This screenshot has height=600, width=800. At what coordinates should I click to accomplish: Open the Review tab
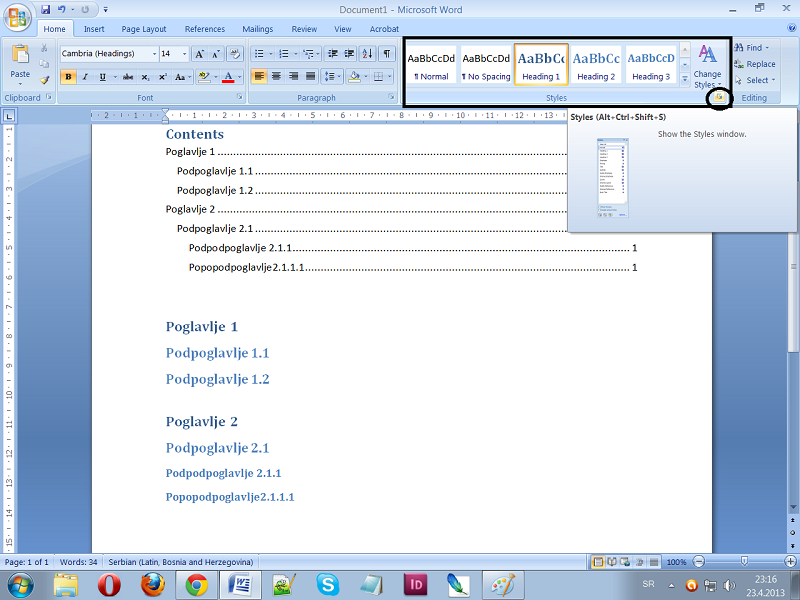(x=304, y=29)
